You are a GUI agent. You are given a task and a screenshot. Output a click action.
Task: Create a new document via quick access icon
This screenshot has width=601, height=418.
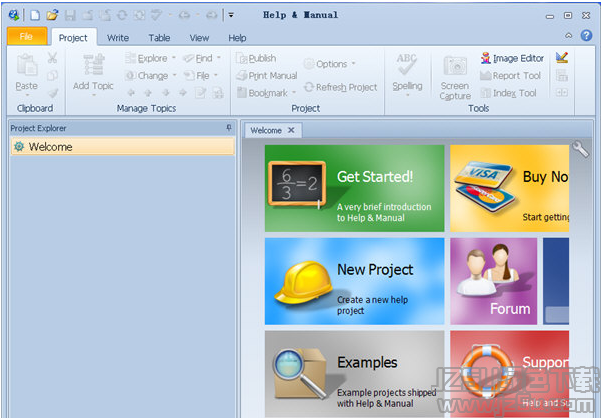35,15
